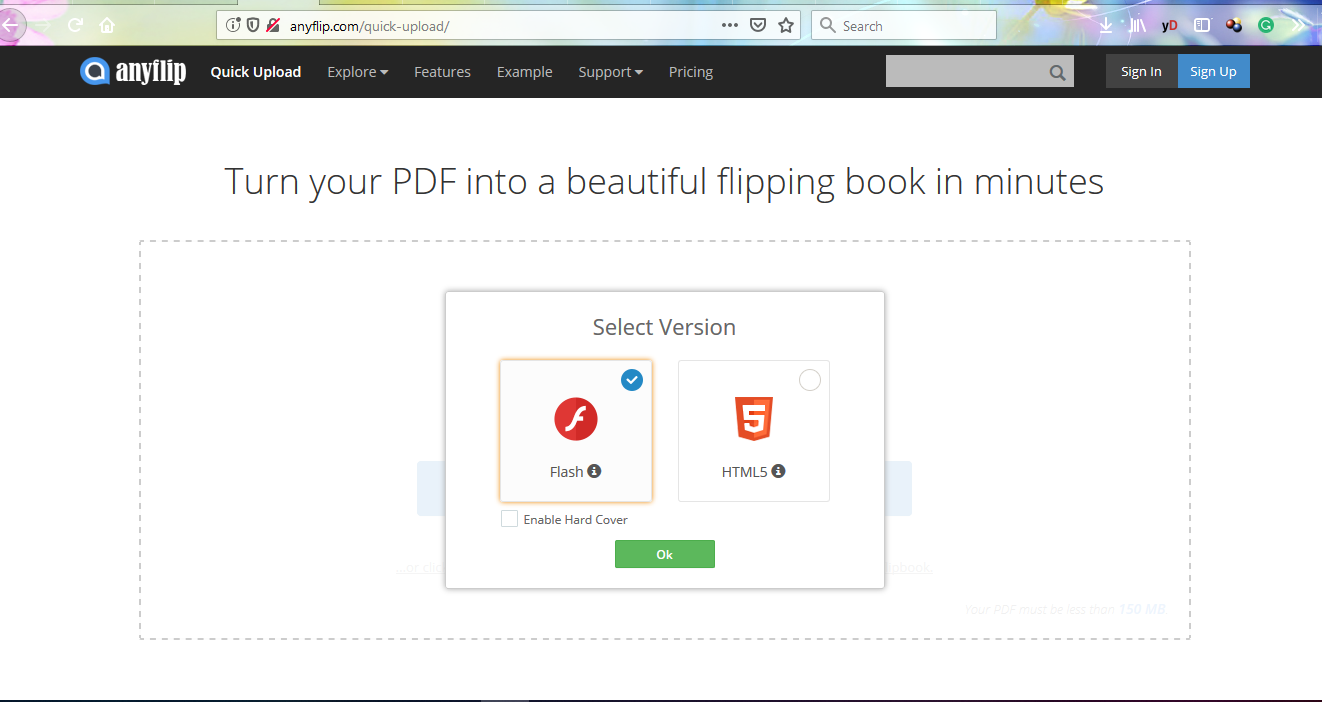
Task: Open the Library bookshelf icon
Action: [x=1137, y=26]
